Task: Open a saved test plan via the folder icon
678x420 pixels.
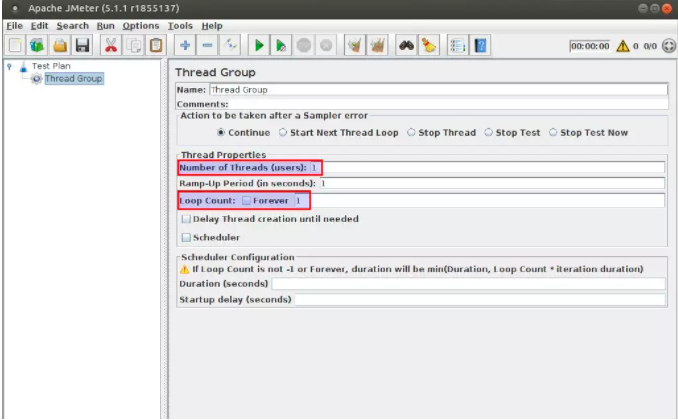Action: (x=60, y=45)
